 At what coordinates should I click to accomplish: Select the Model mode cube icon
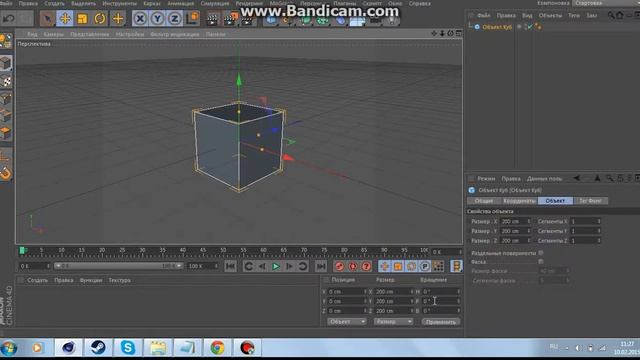(6, 63)
